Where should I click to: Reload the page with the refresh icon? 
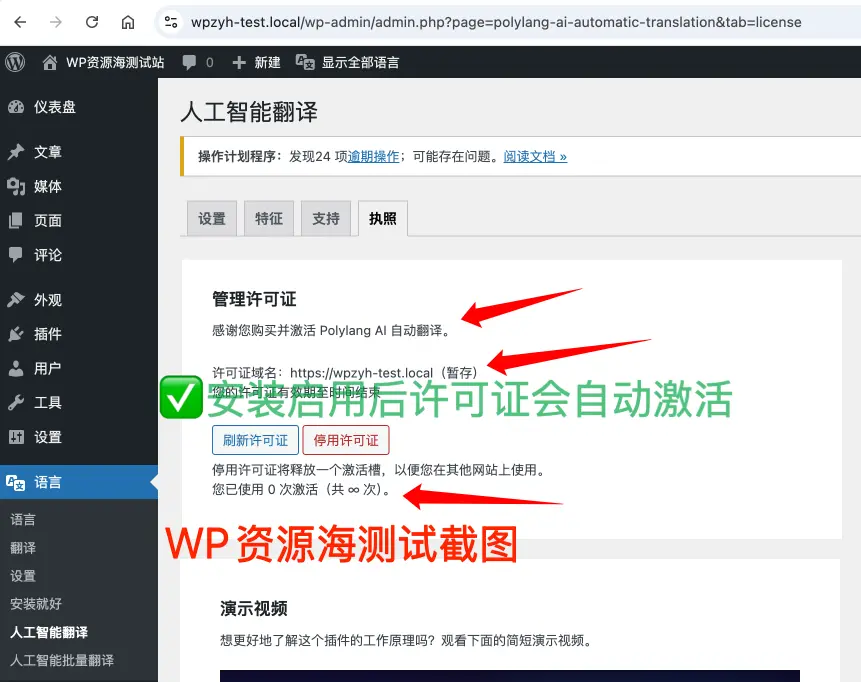click(x=92, y=22)
